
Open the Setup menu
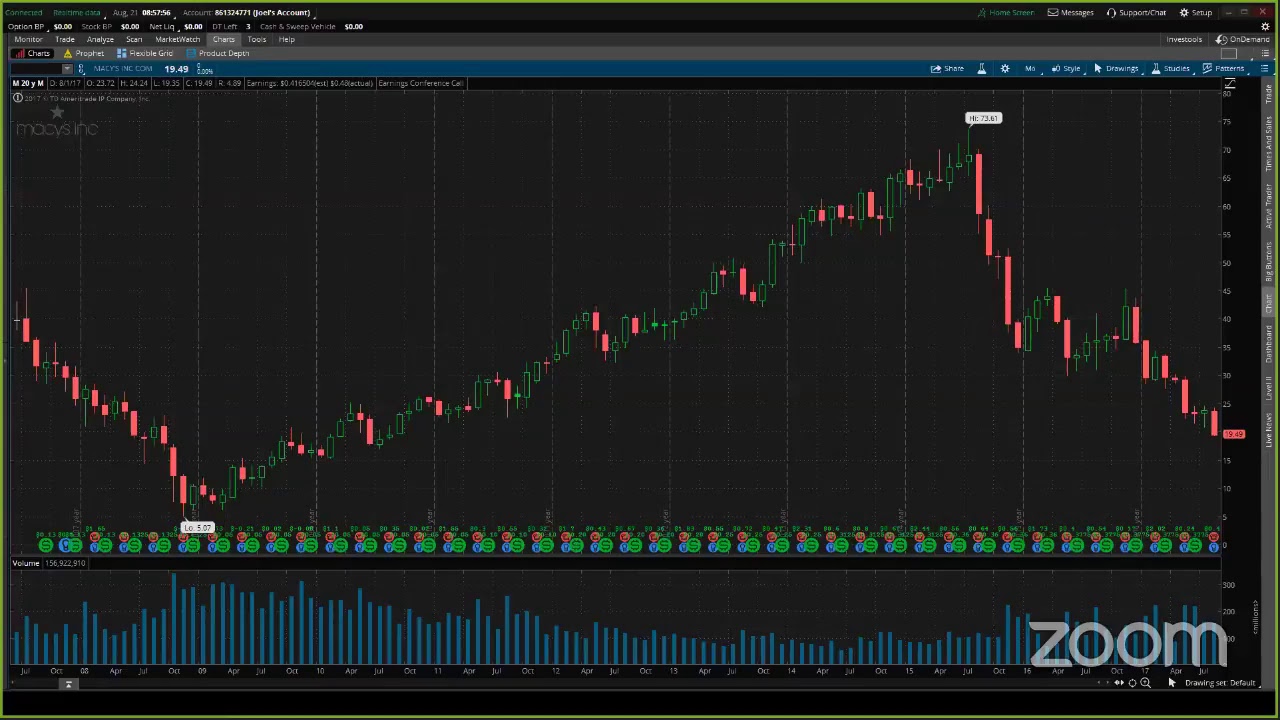point(1196,13)
